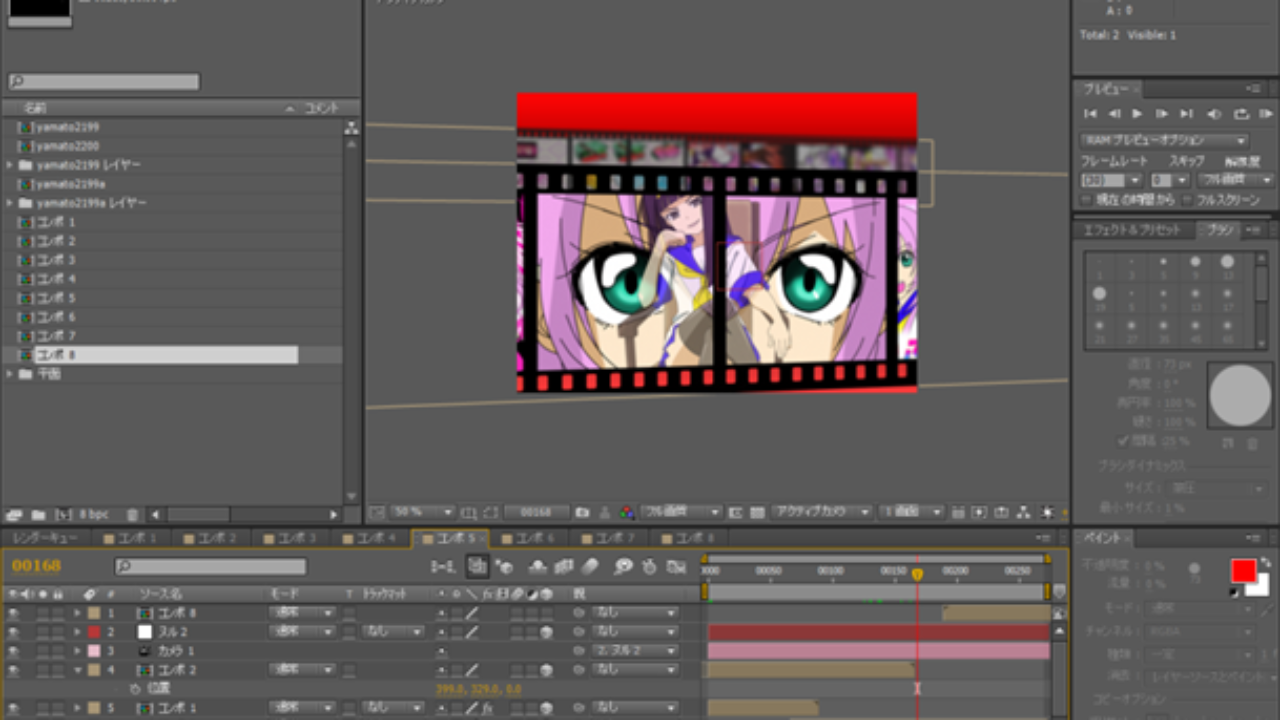
Task: Switch to the エンボ 7 timeline tab
Action: 608,538
